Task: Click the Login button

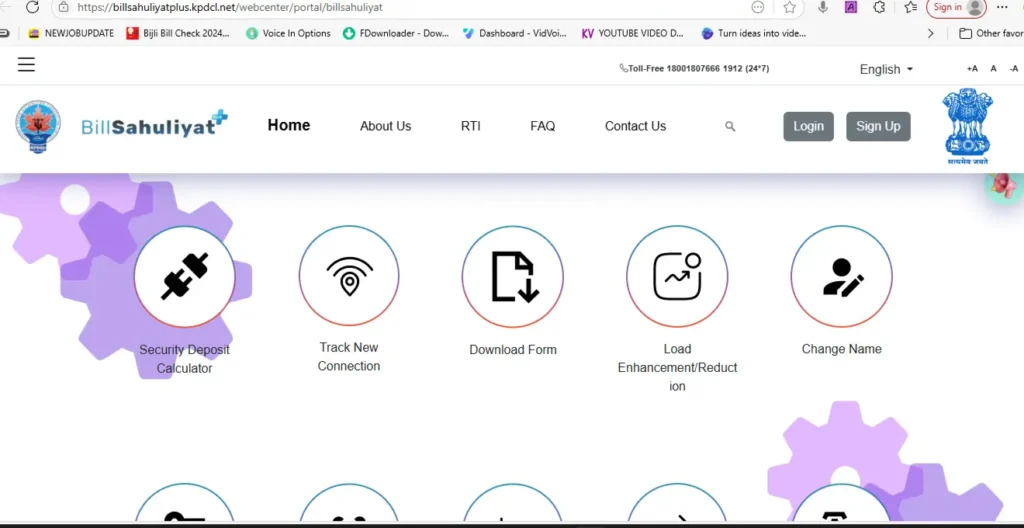Action: pyautogui.click(x=808, y=126)
